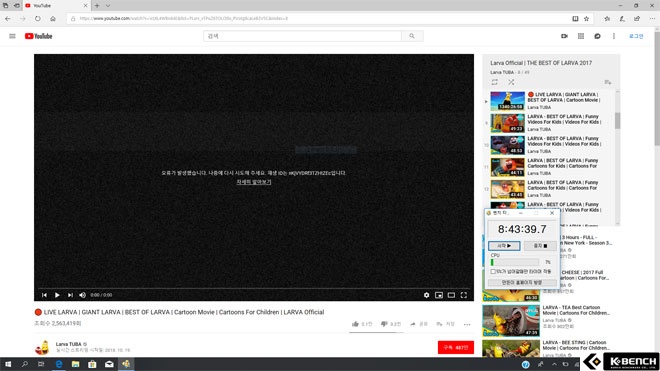Subscribe to Larva TUBA channel

pos(456,347)
